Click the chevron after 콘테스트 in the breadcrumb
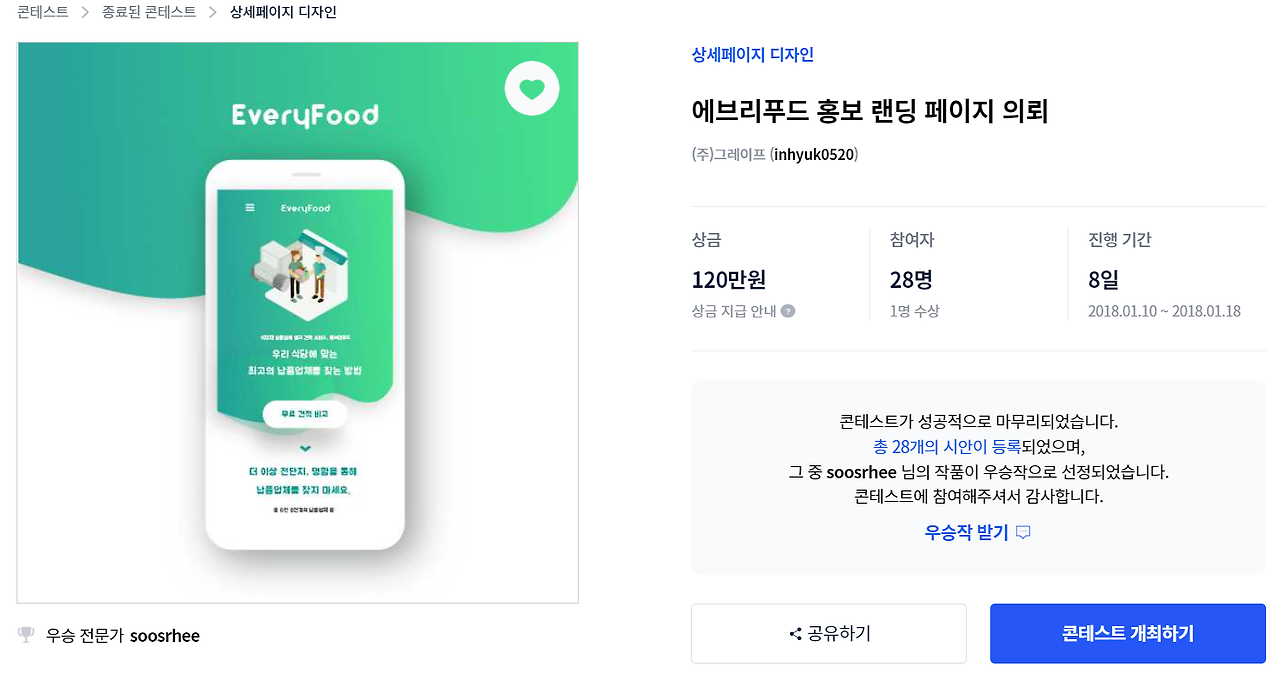The height and width of the screenshot is (681, 1280). pos(86,13)
